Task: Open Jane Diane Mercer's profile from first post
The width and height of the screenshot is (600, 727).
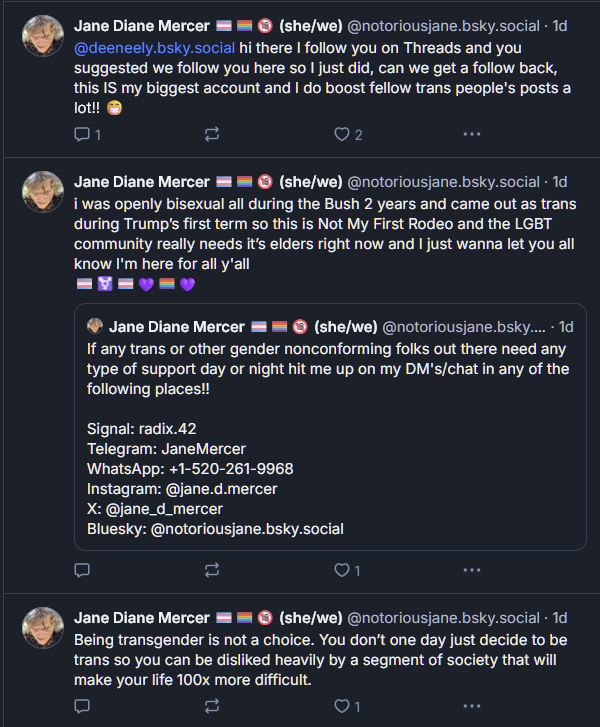Action: click(x=142, y=27)
